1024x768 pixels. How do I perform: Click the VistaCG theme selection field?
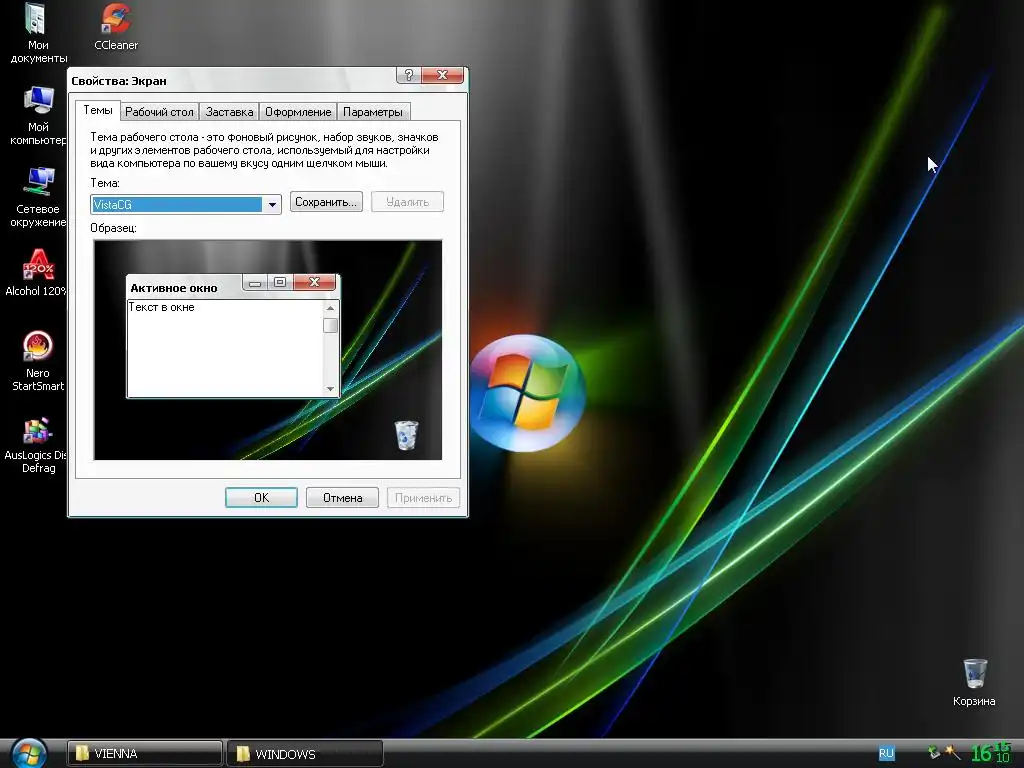coord(176,204)
